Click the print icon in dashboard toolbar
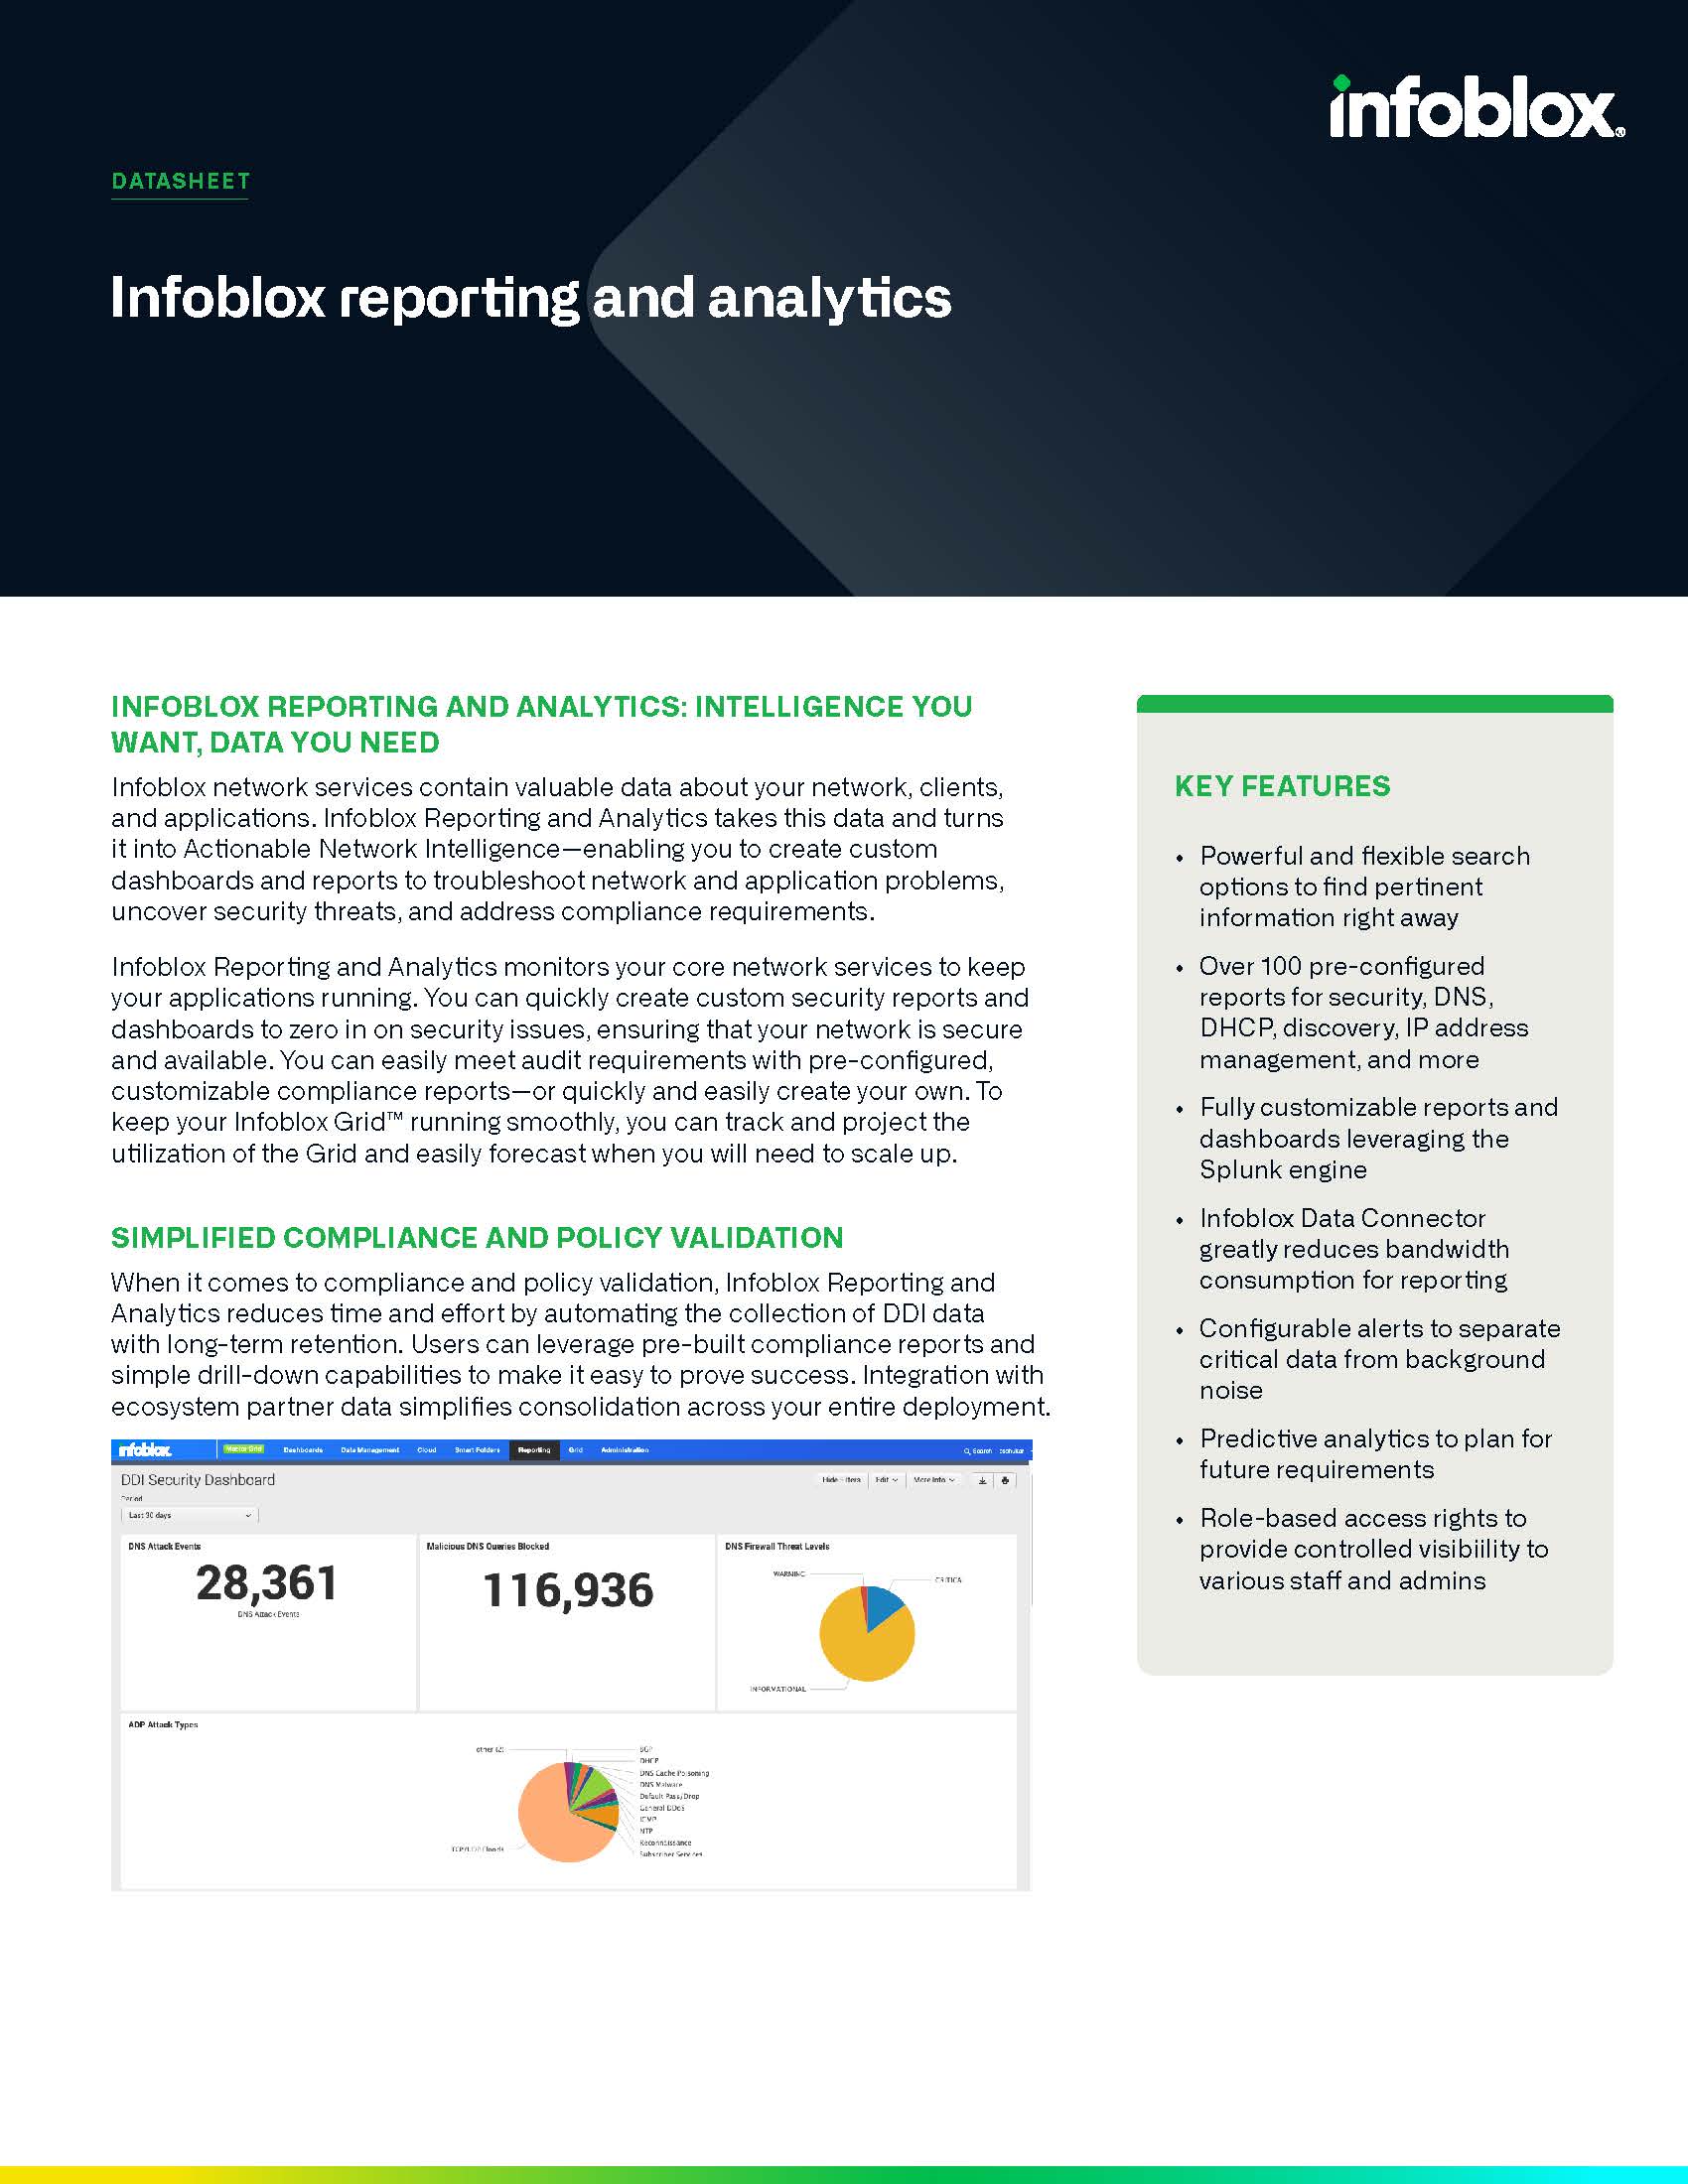The height and width of the screenshot is (2184, 1688). coord(1005,1480)
